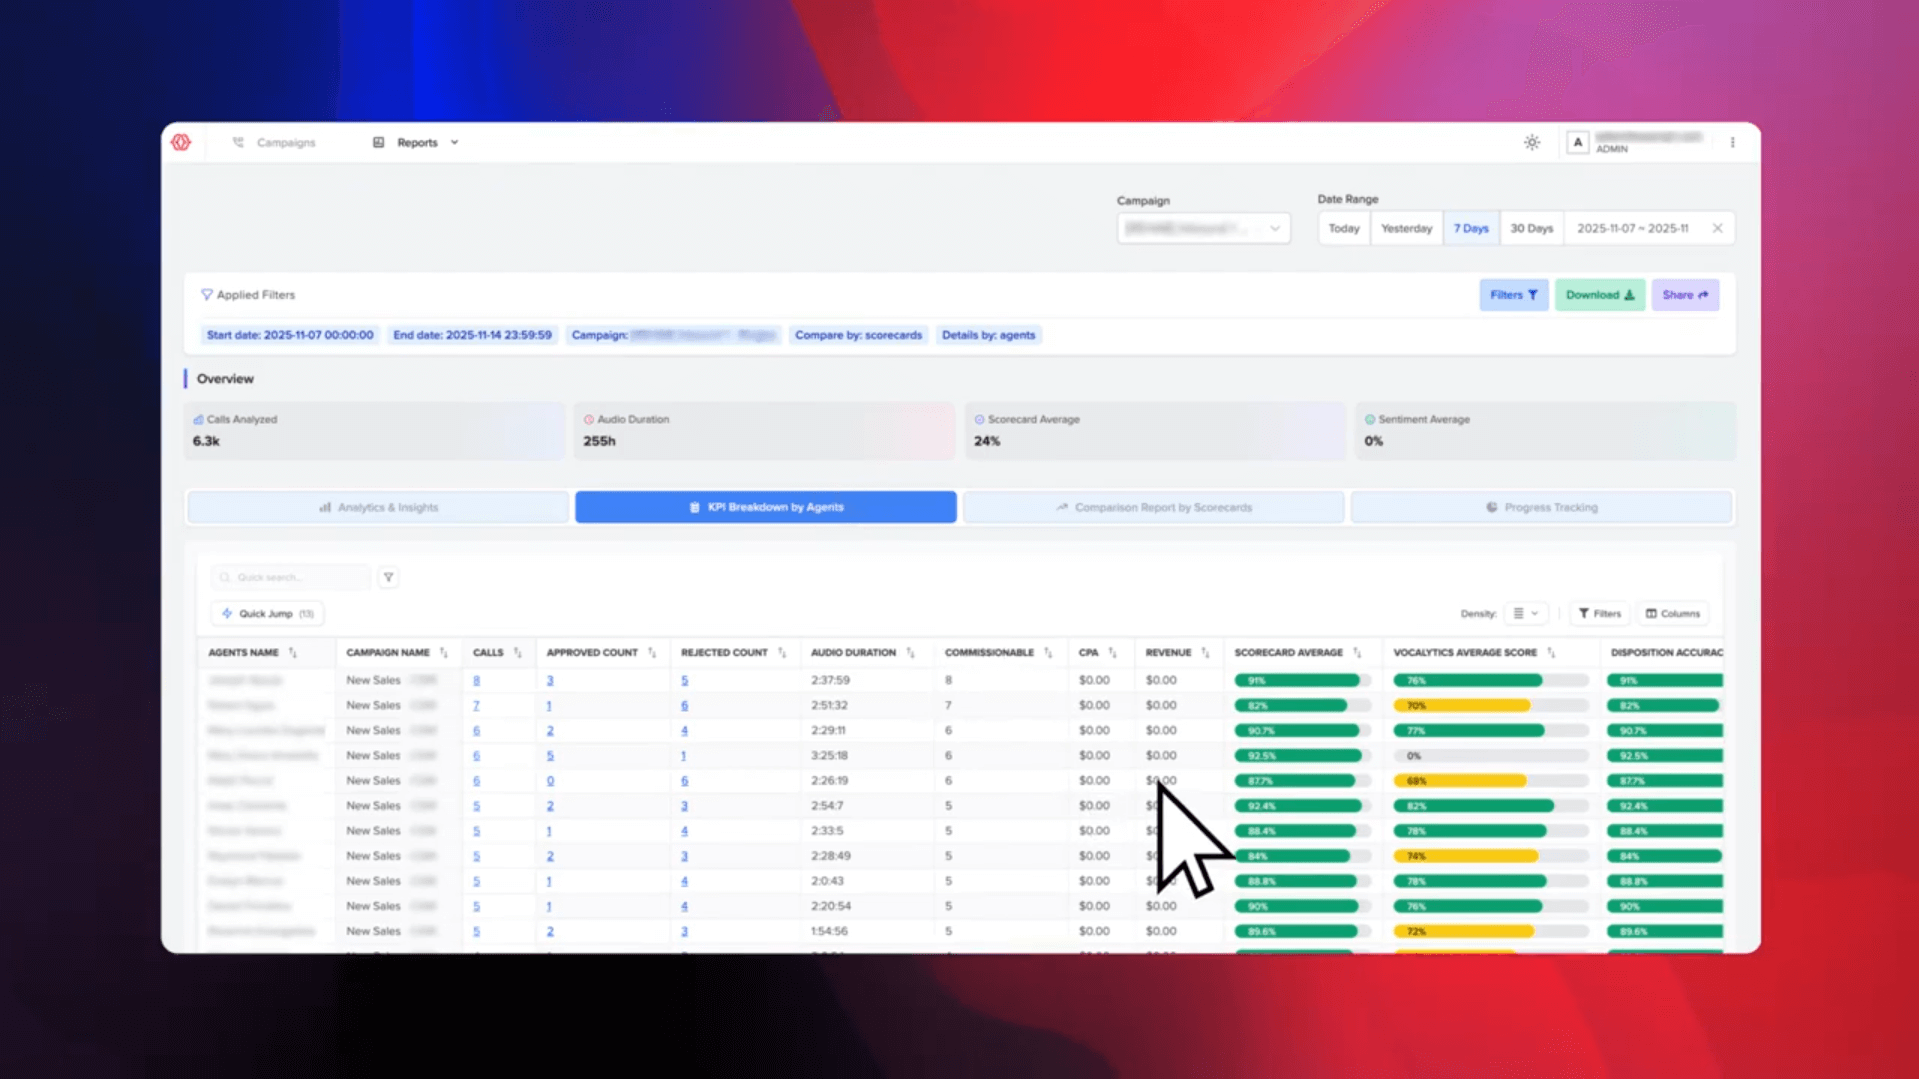The image size is (1919, 1079).
Task: Toggle the light/dark theme sun icon
Action: click(1531, 143)
